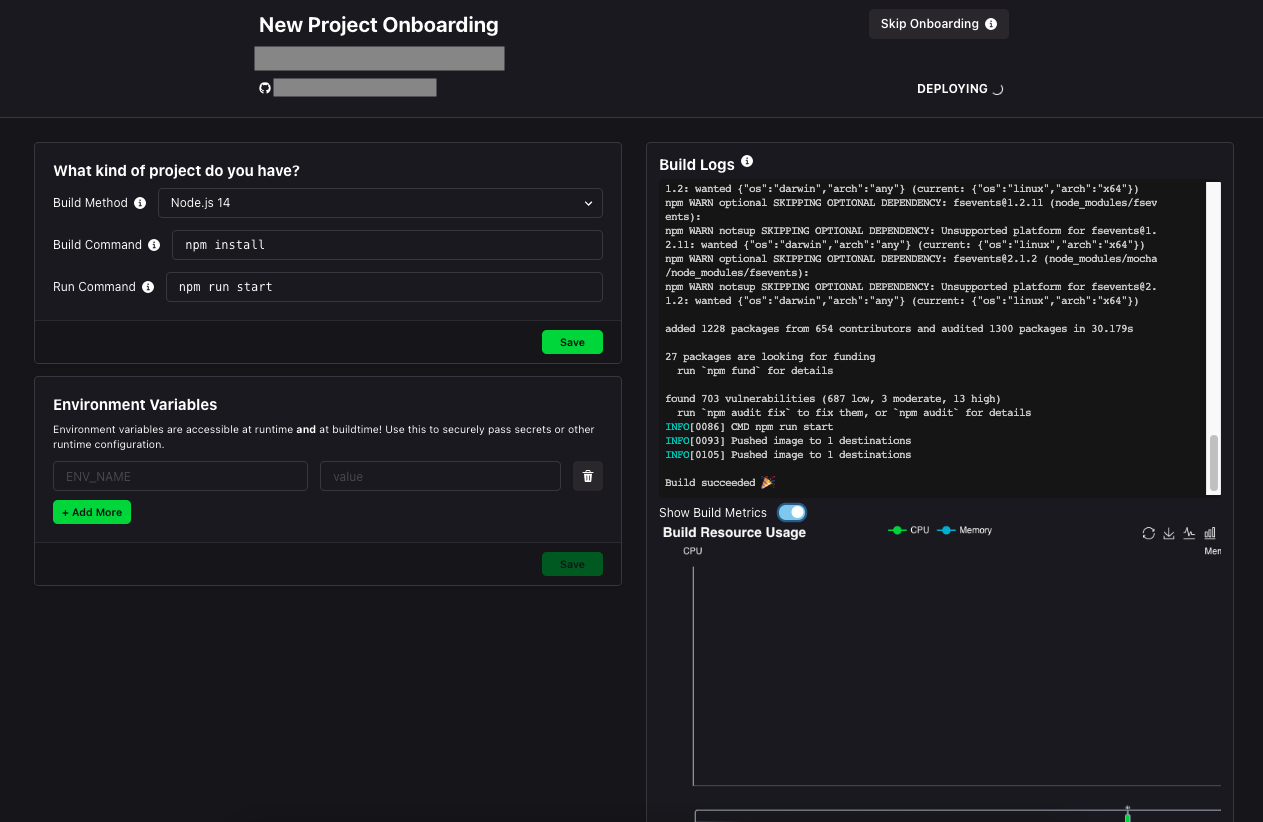
Task: Delete the environment variable row with trash icon
Action: [588, 476]
